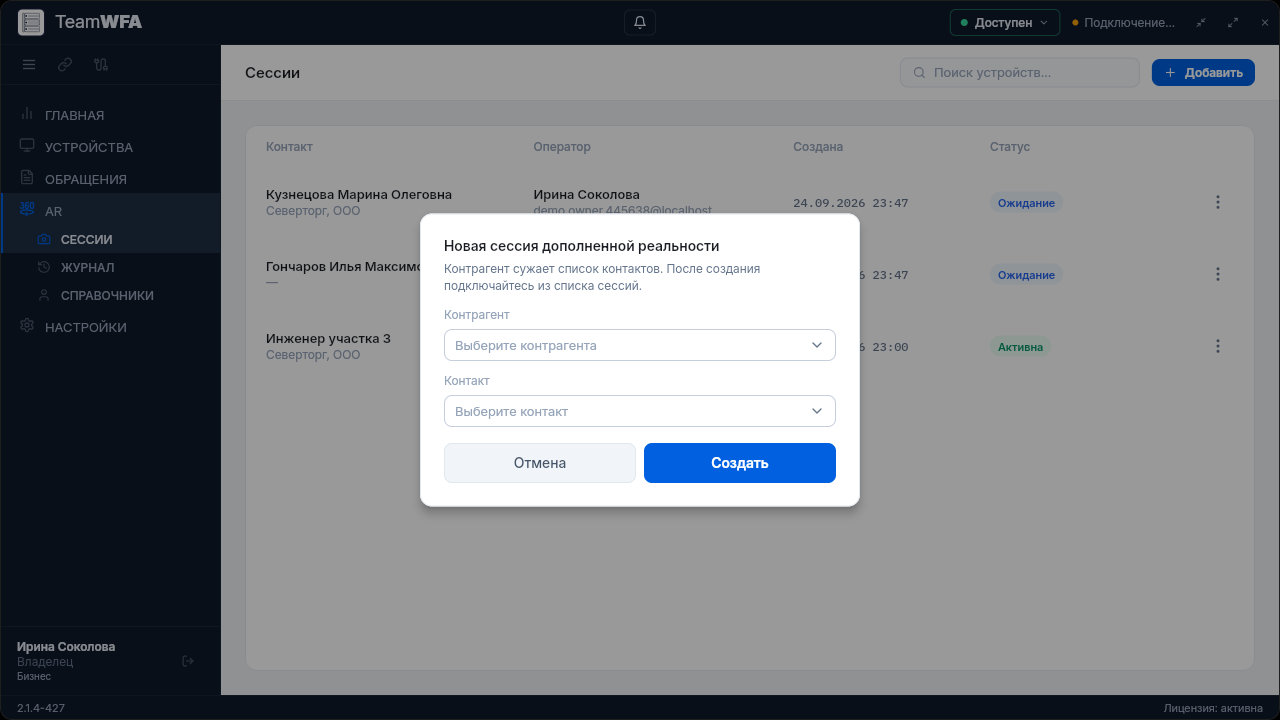The height and width of the screenshot is (720, 1280).
Task: Click the Добавить button
Action: [x=1203, y=72]
